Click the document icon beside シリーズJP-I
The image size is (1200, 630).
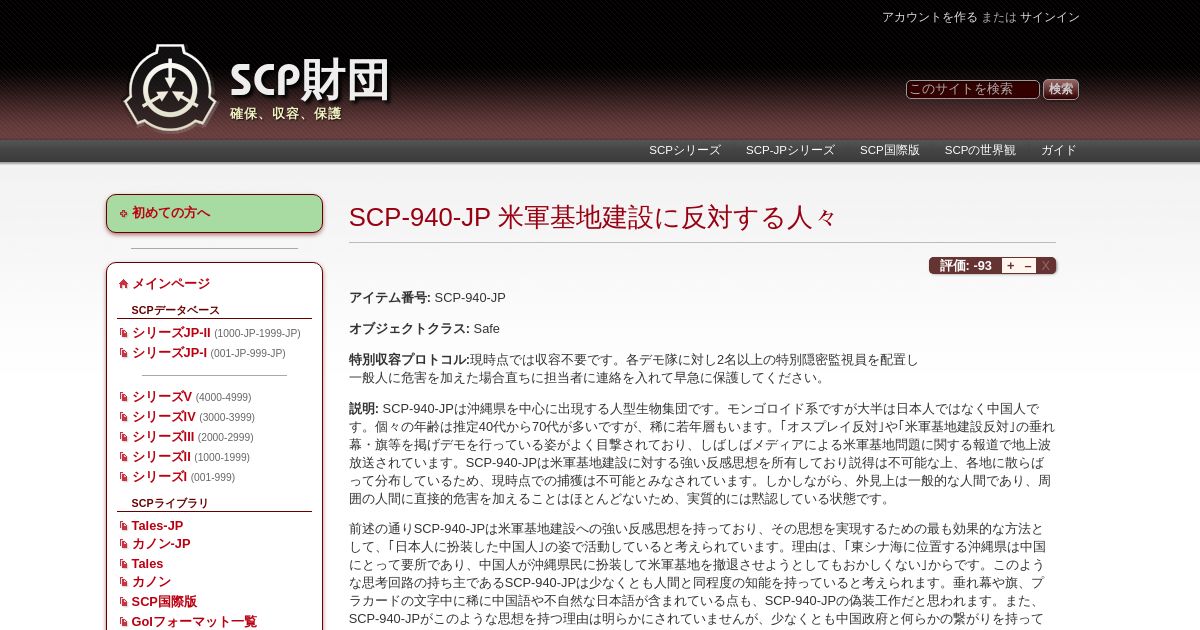tap(123, 353)
